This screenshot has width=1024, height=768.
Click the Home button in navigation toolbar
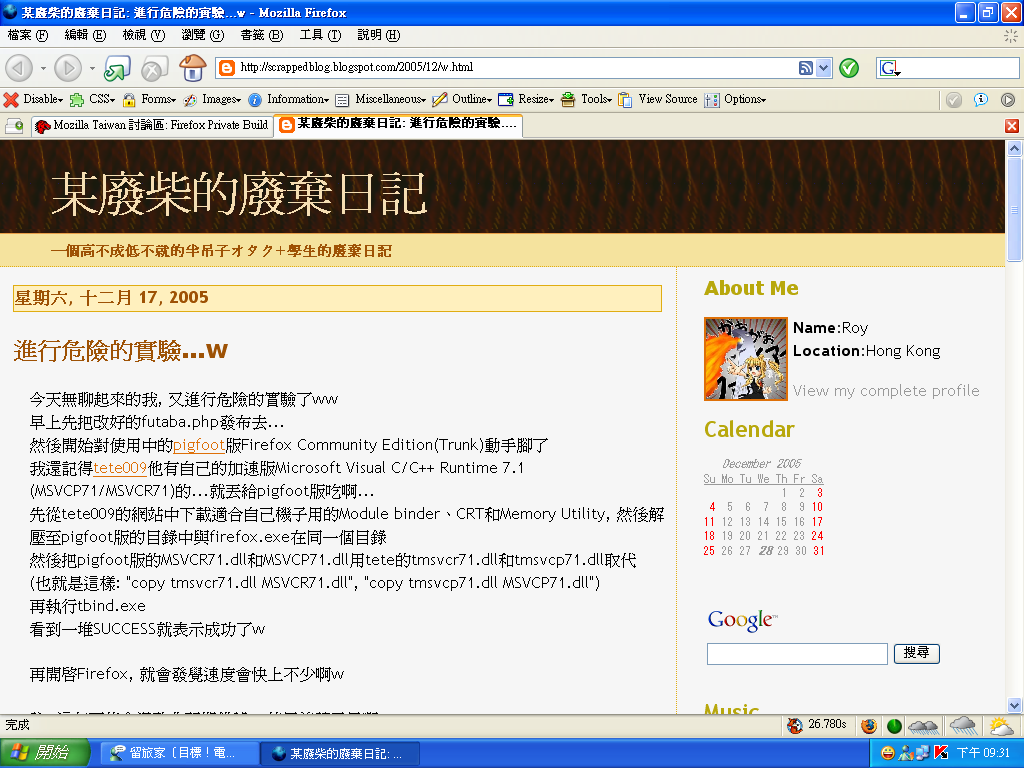[191, 68]
